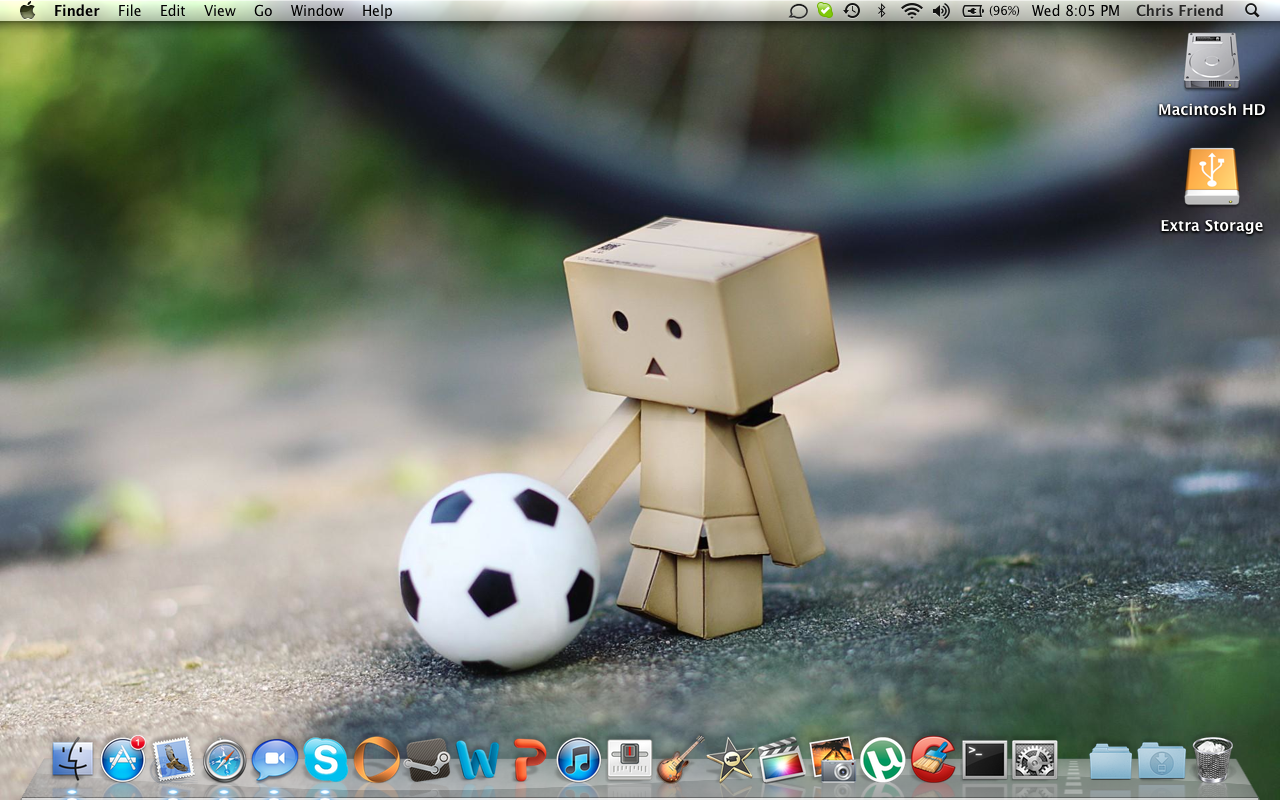
Task: Open Time Machine menu bar icon
Action: (852, 10)
